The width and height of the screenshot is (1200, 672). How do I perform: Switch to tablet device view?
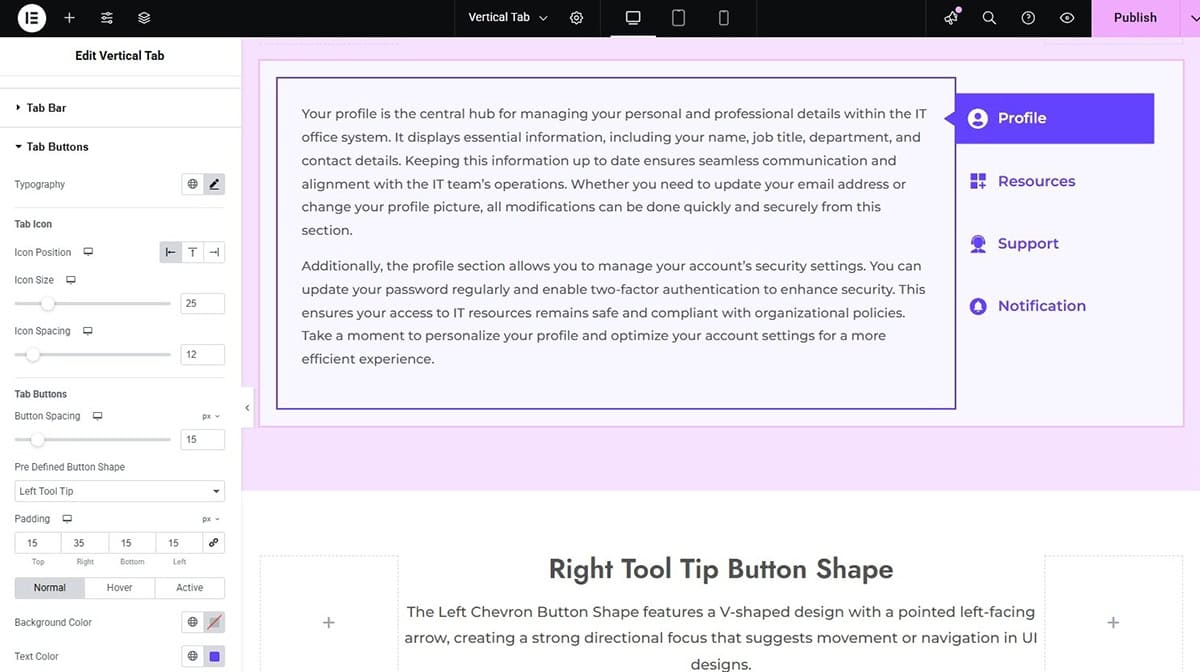(678, 18)
